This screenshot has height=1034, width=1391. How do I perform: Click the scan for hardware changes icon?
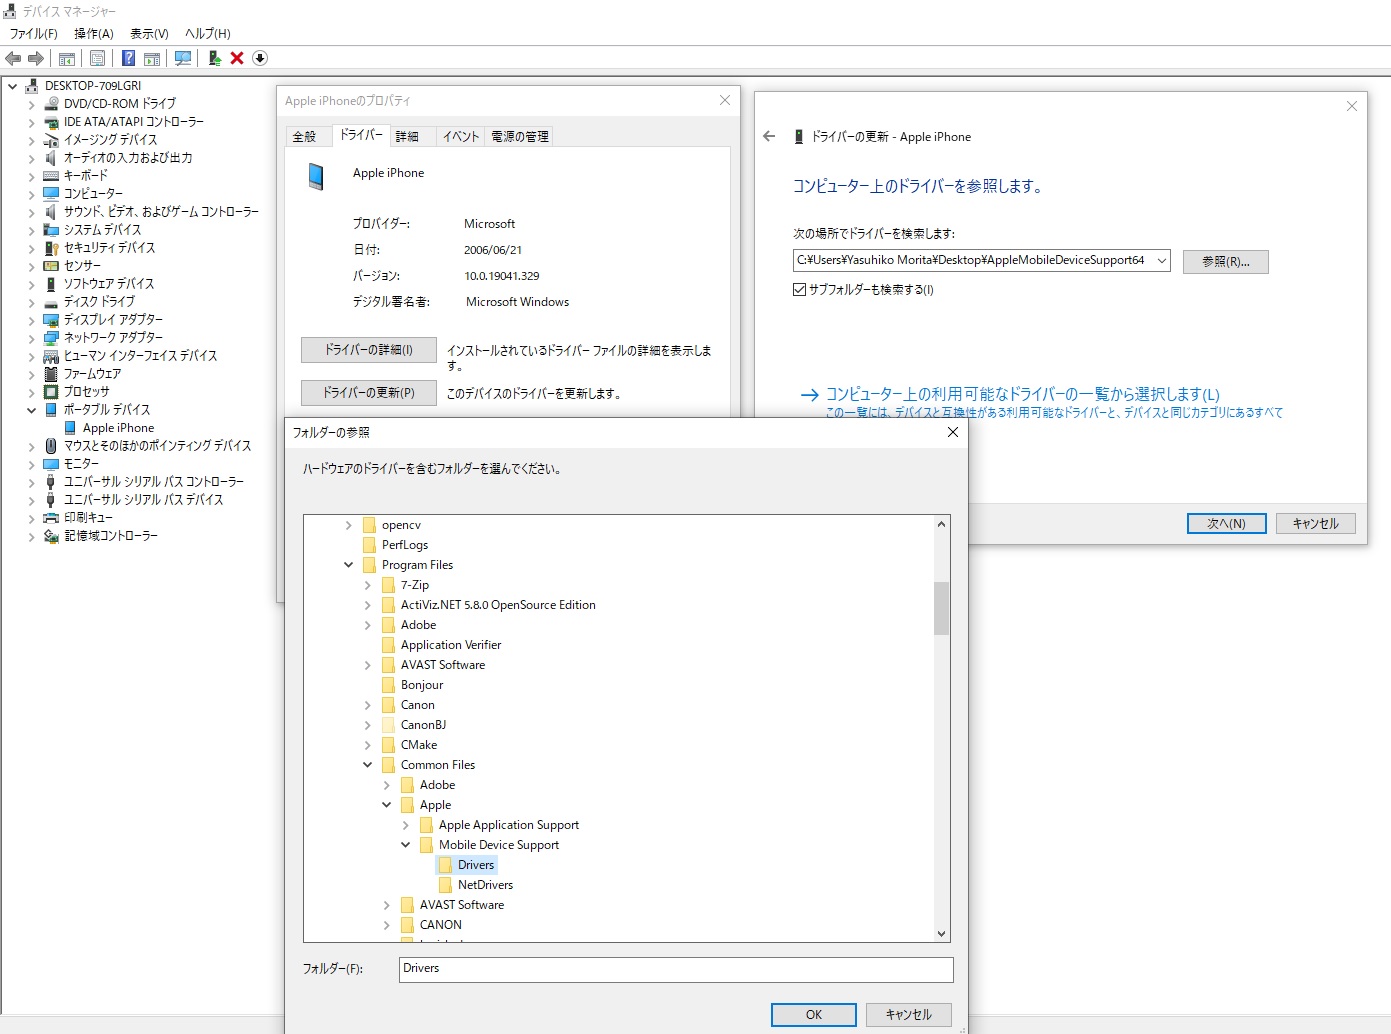[183, 58]
